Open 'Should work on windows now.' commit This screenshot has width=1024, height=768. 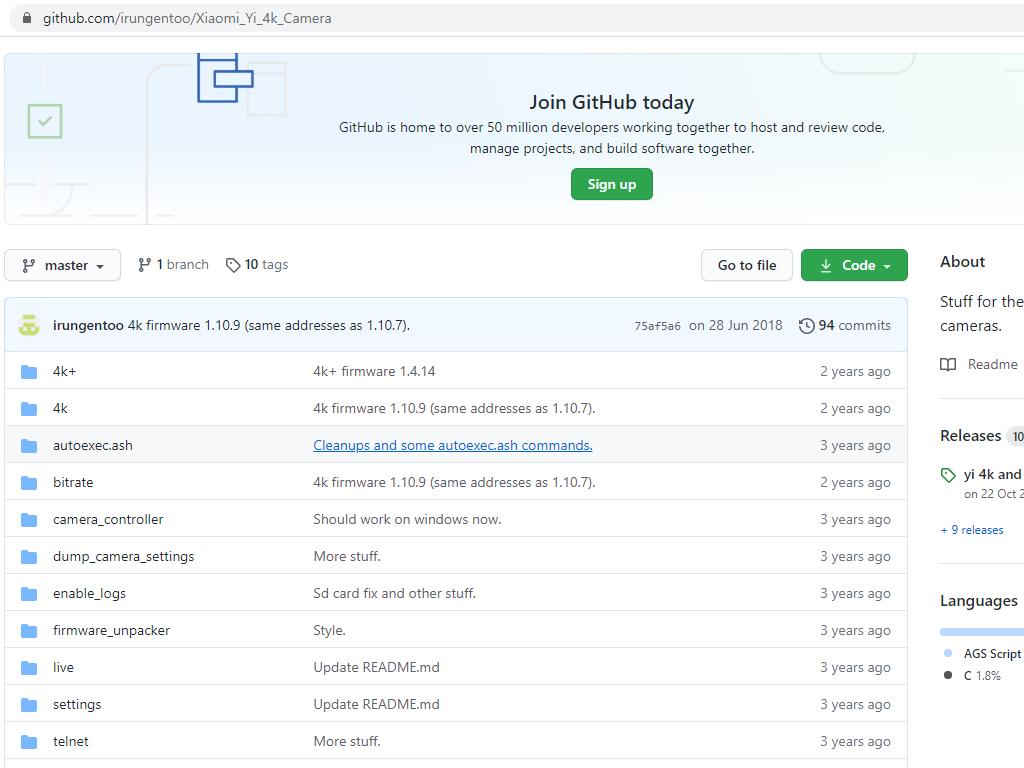click(x=408, y=520)
